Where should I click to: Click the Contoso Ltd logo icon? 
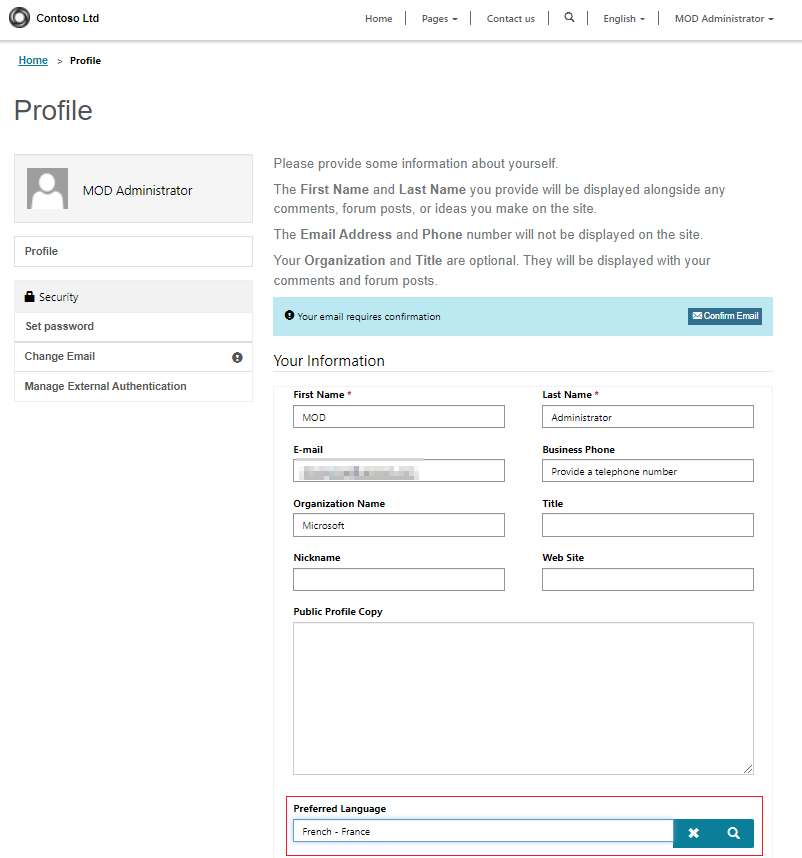tap(19, 18)
